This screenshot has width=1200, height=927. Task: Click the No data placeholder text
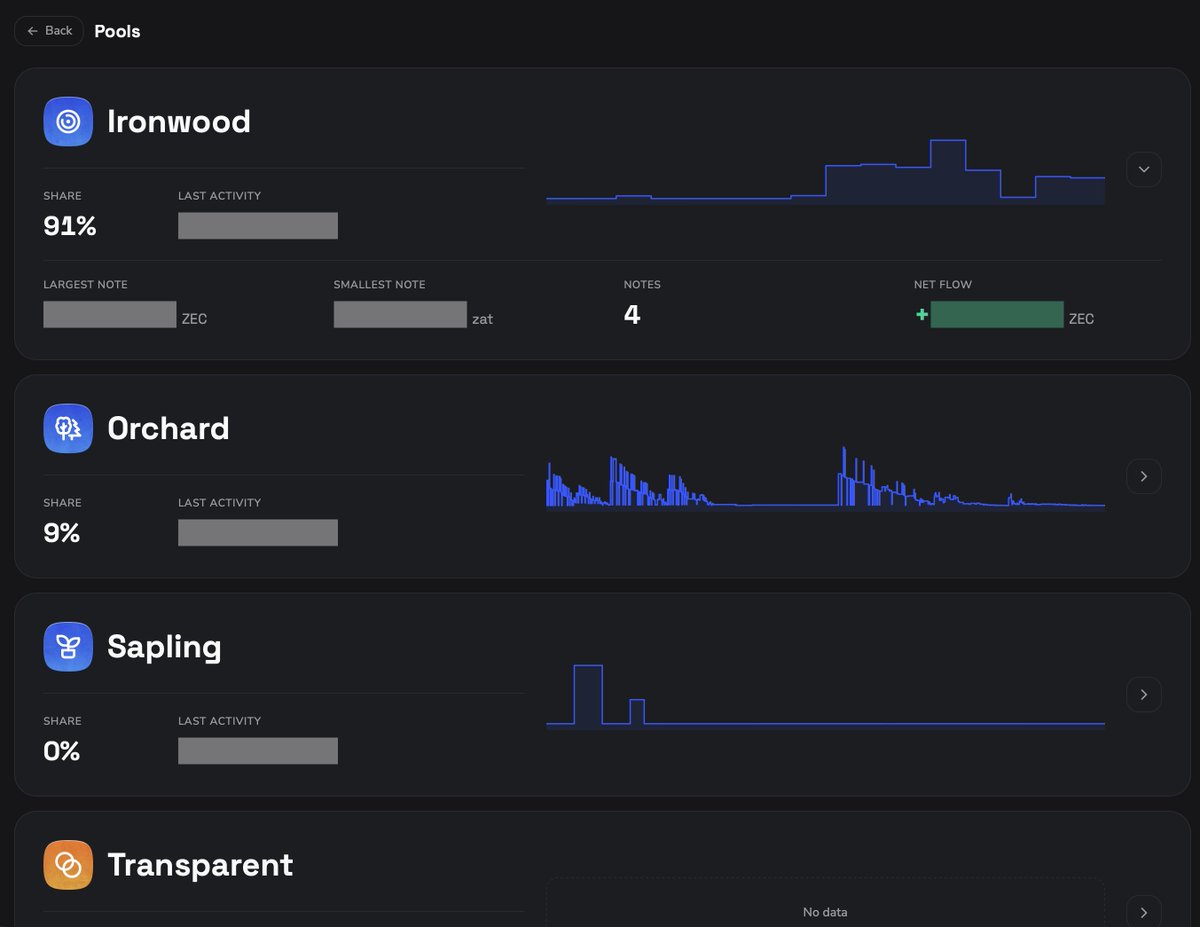825,912
